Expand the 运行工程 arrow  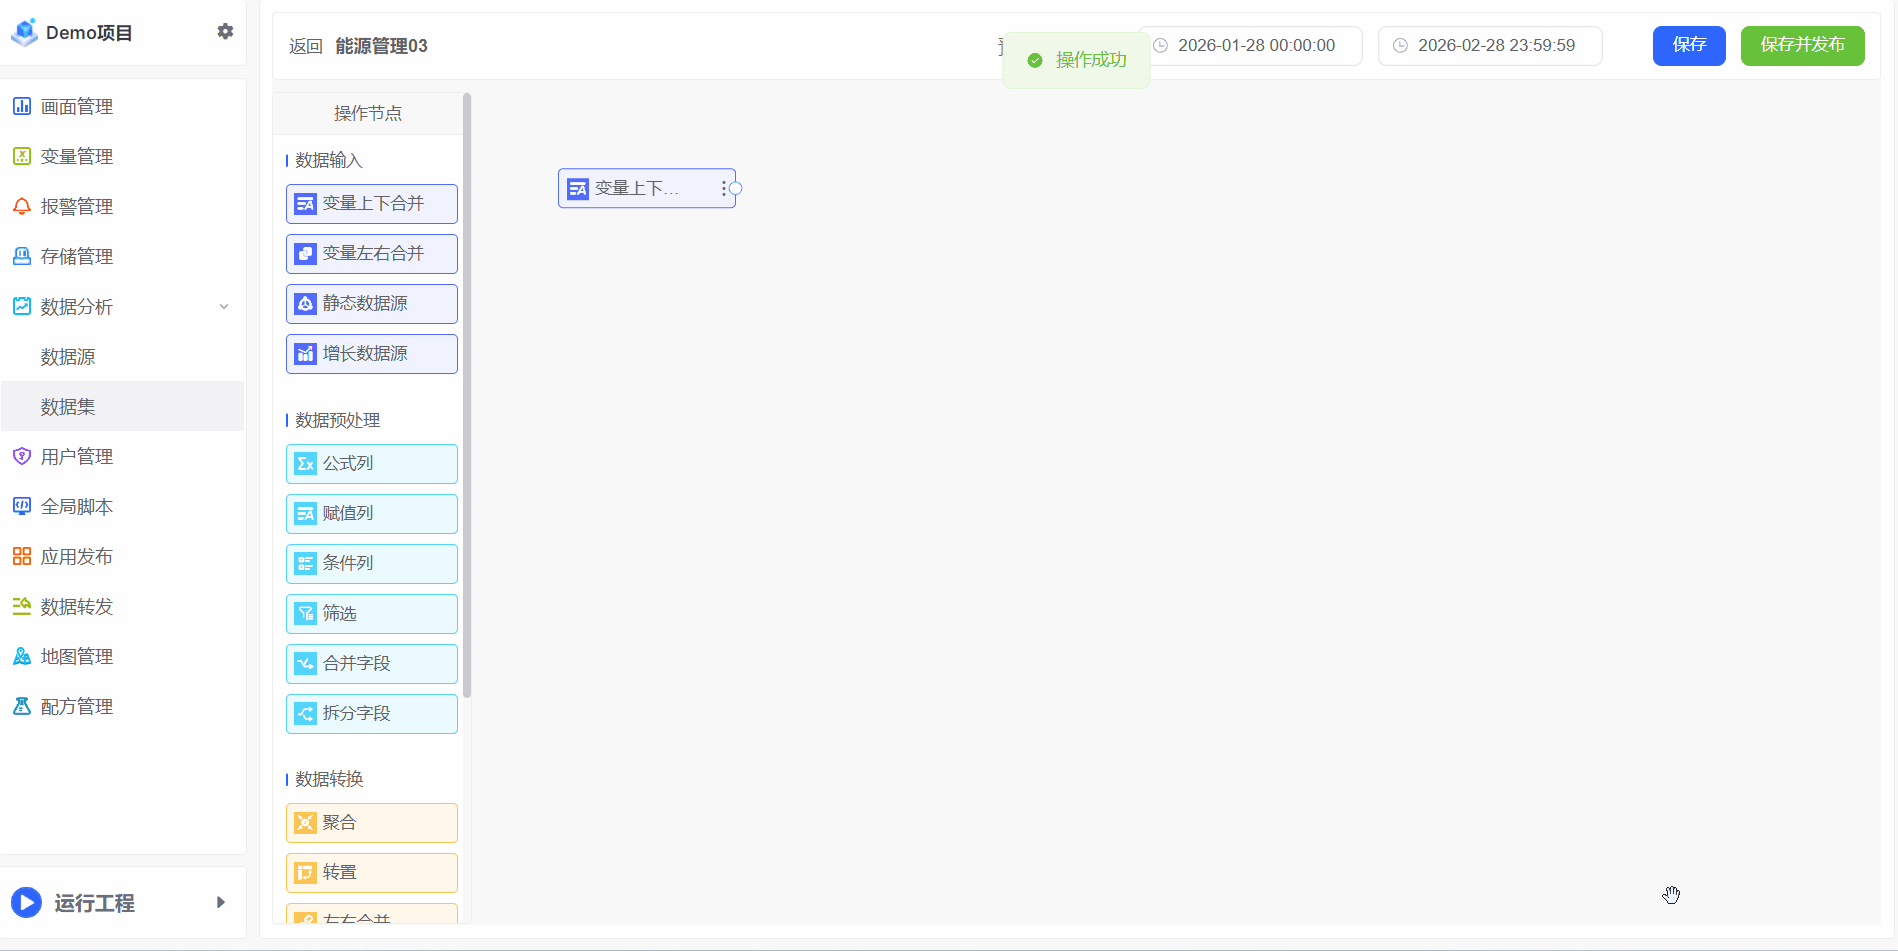(221, 902)
